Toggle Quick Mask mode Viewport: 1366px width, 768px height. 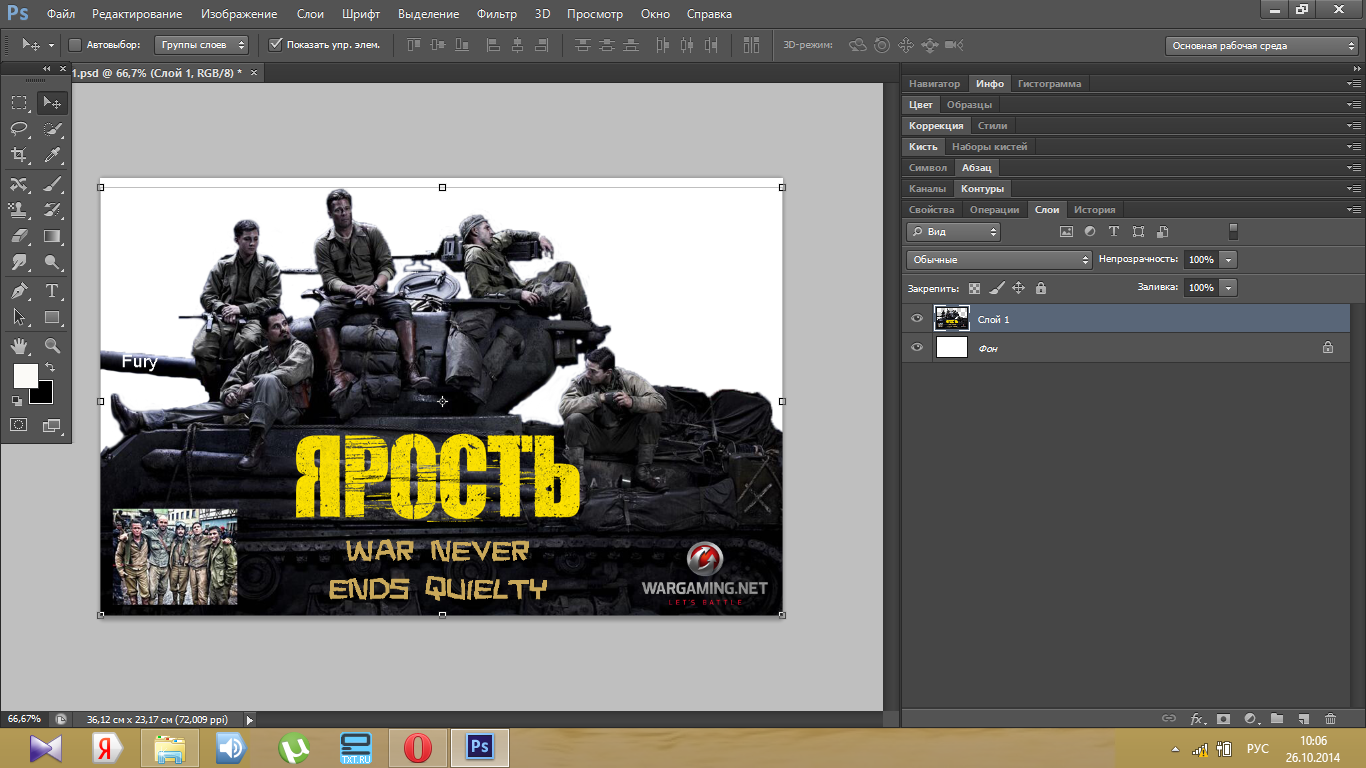19,425
